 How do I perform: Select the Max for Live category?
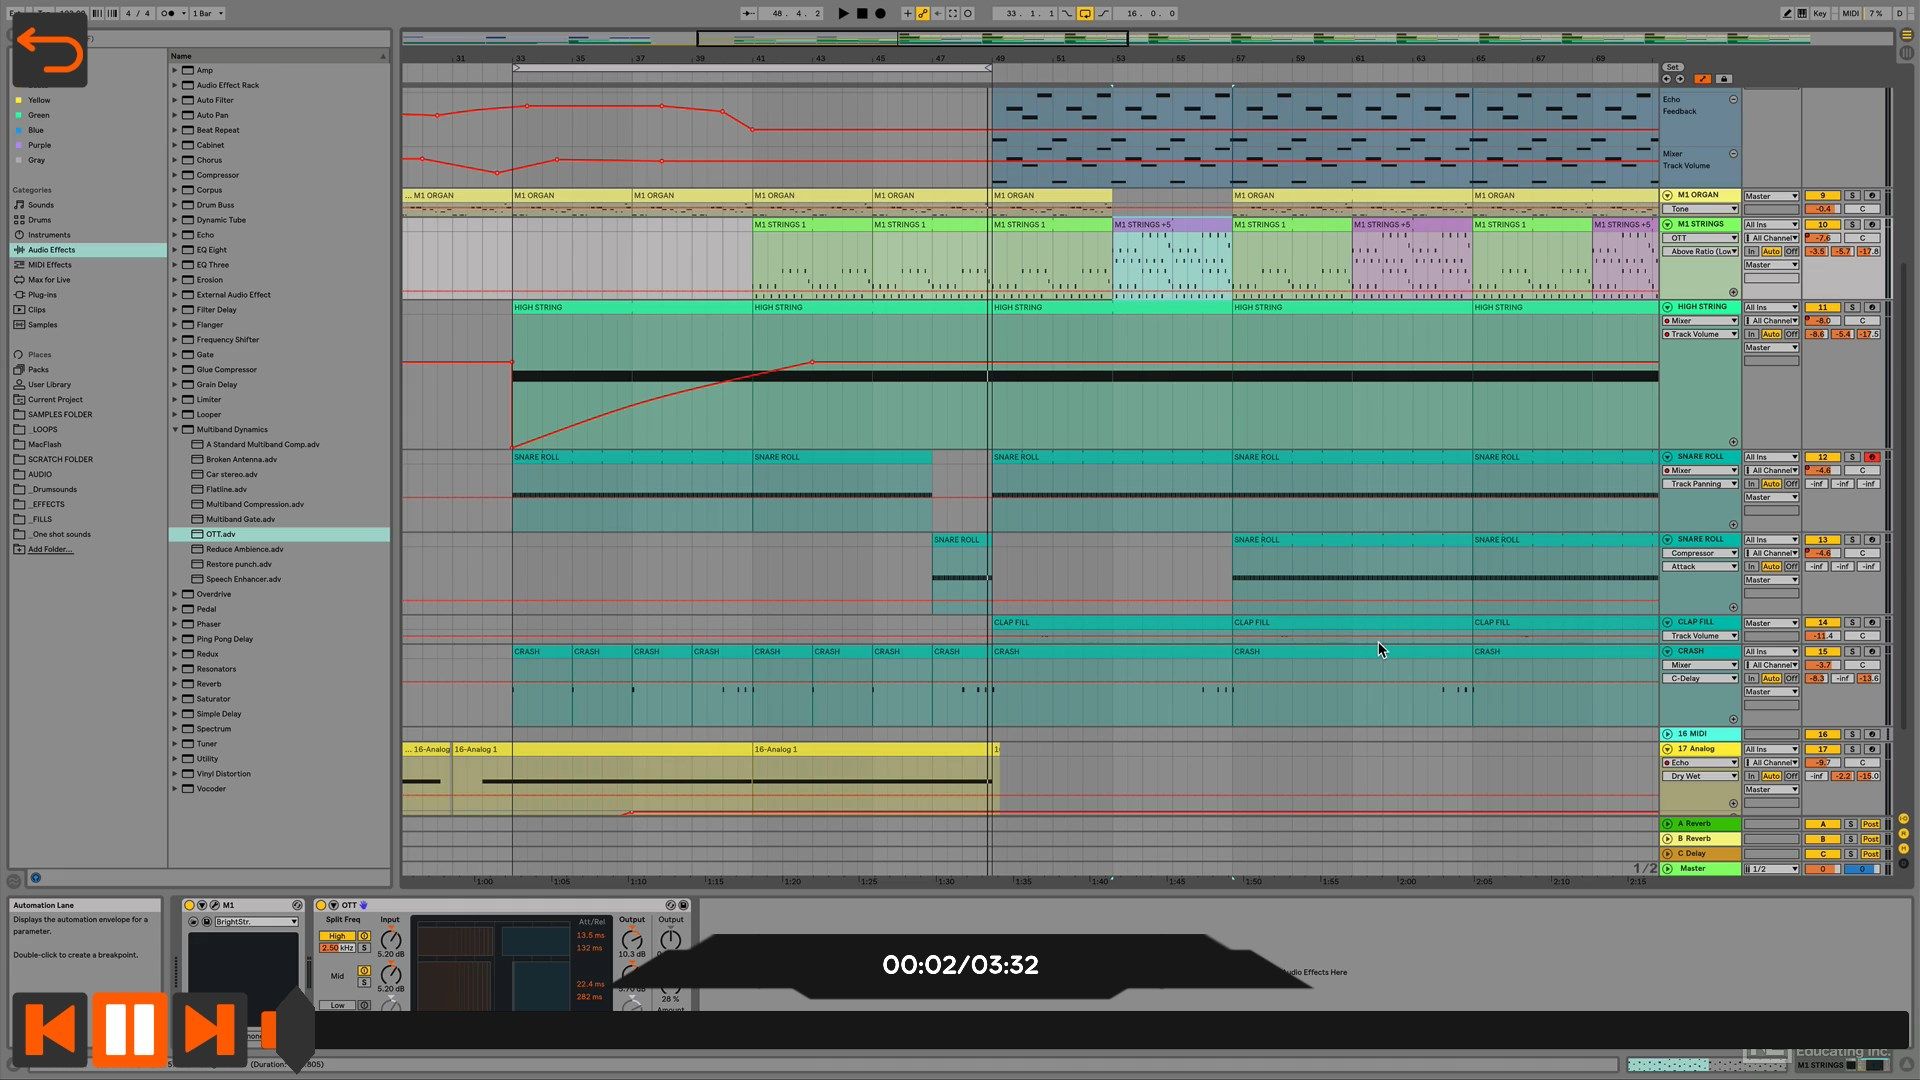pos(49,280)
